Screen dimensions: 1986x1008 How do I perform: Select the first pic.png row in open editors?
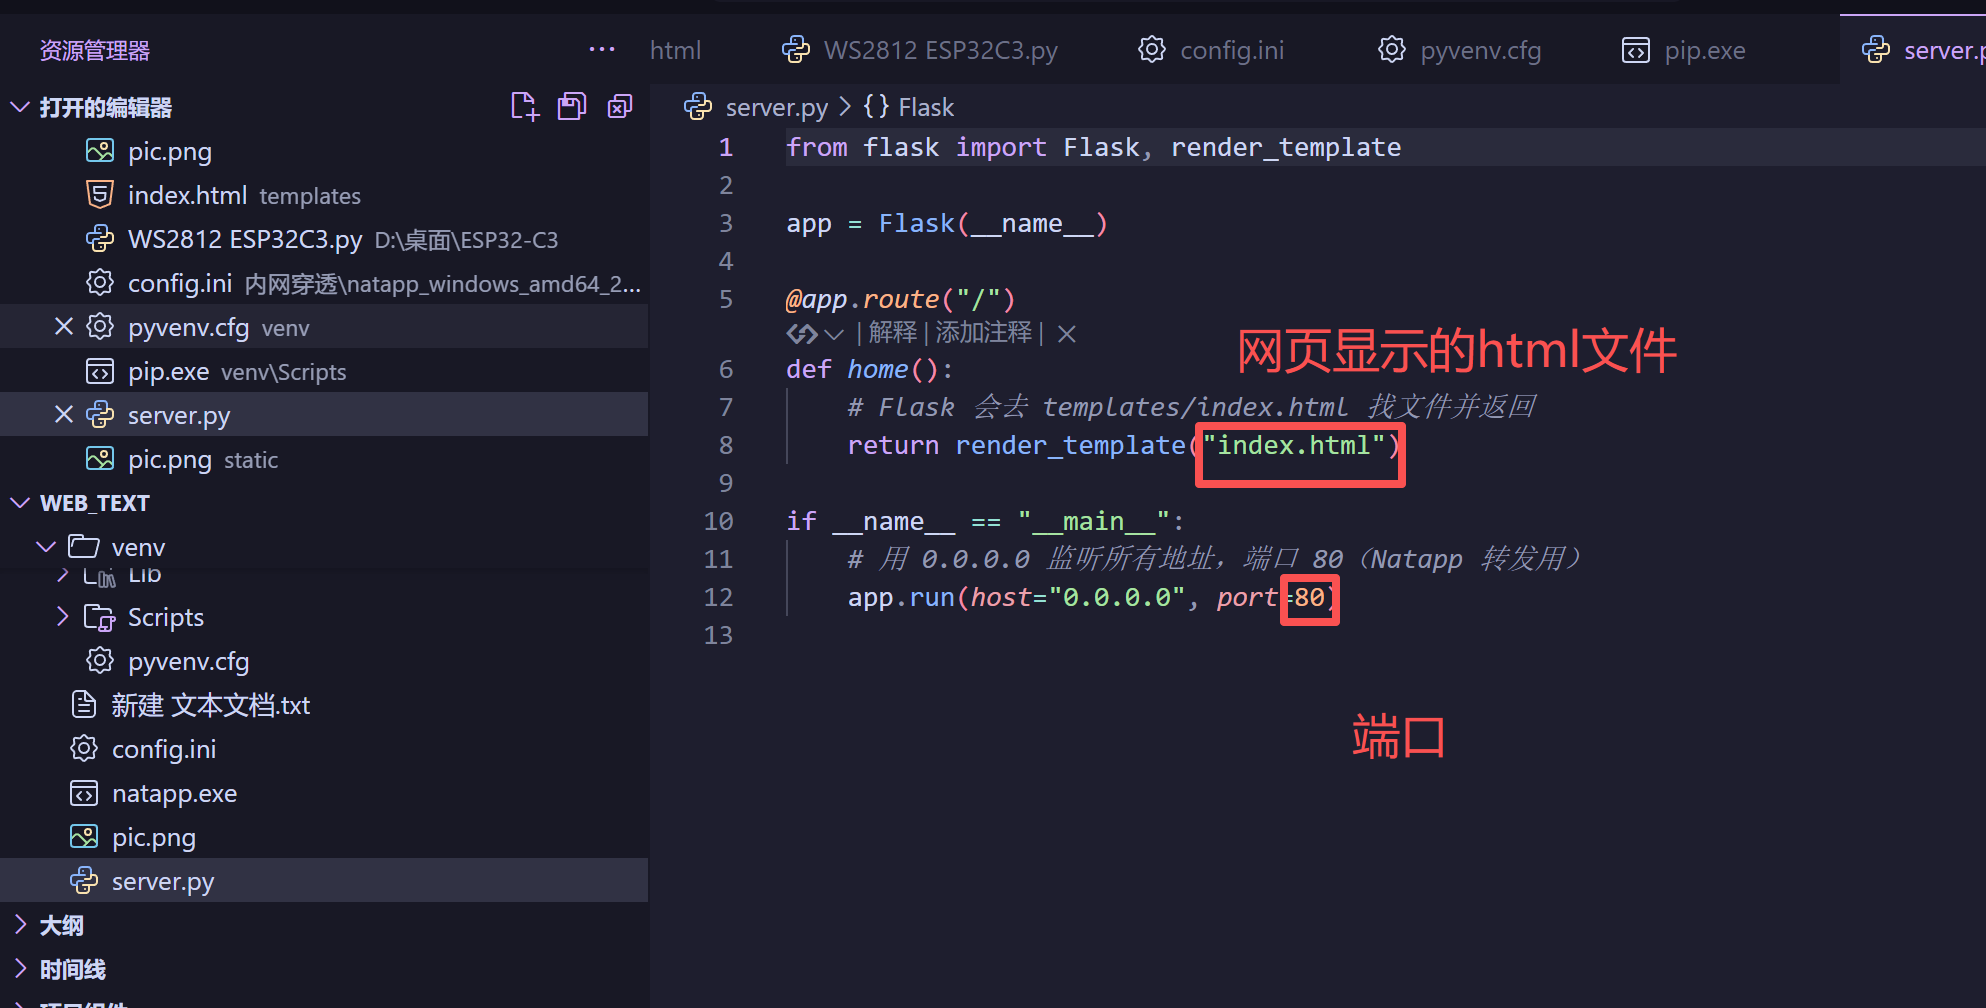pyautogui.click(x=324, y=150)
